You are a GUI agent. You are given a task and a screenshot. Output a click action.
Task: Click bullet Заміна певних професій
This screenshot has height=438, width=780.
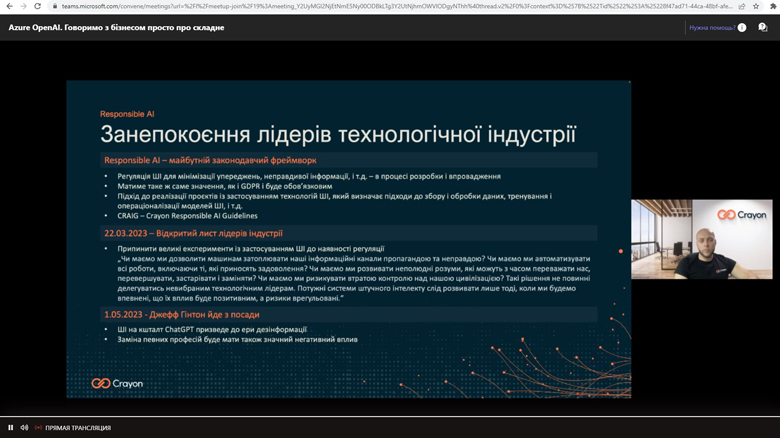point(237,339)
